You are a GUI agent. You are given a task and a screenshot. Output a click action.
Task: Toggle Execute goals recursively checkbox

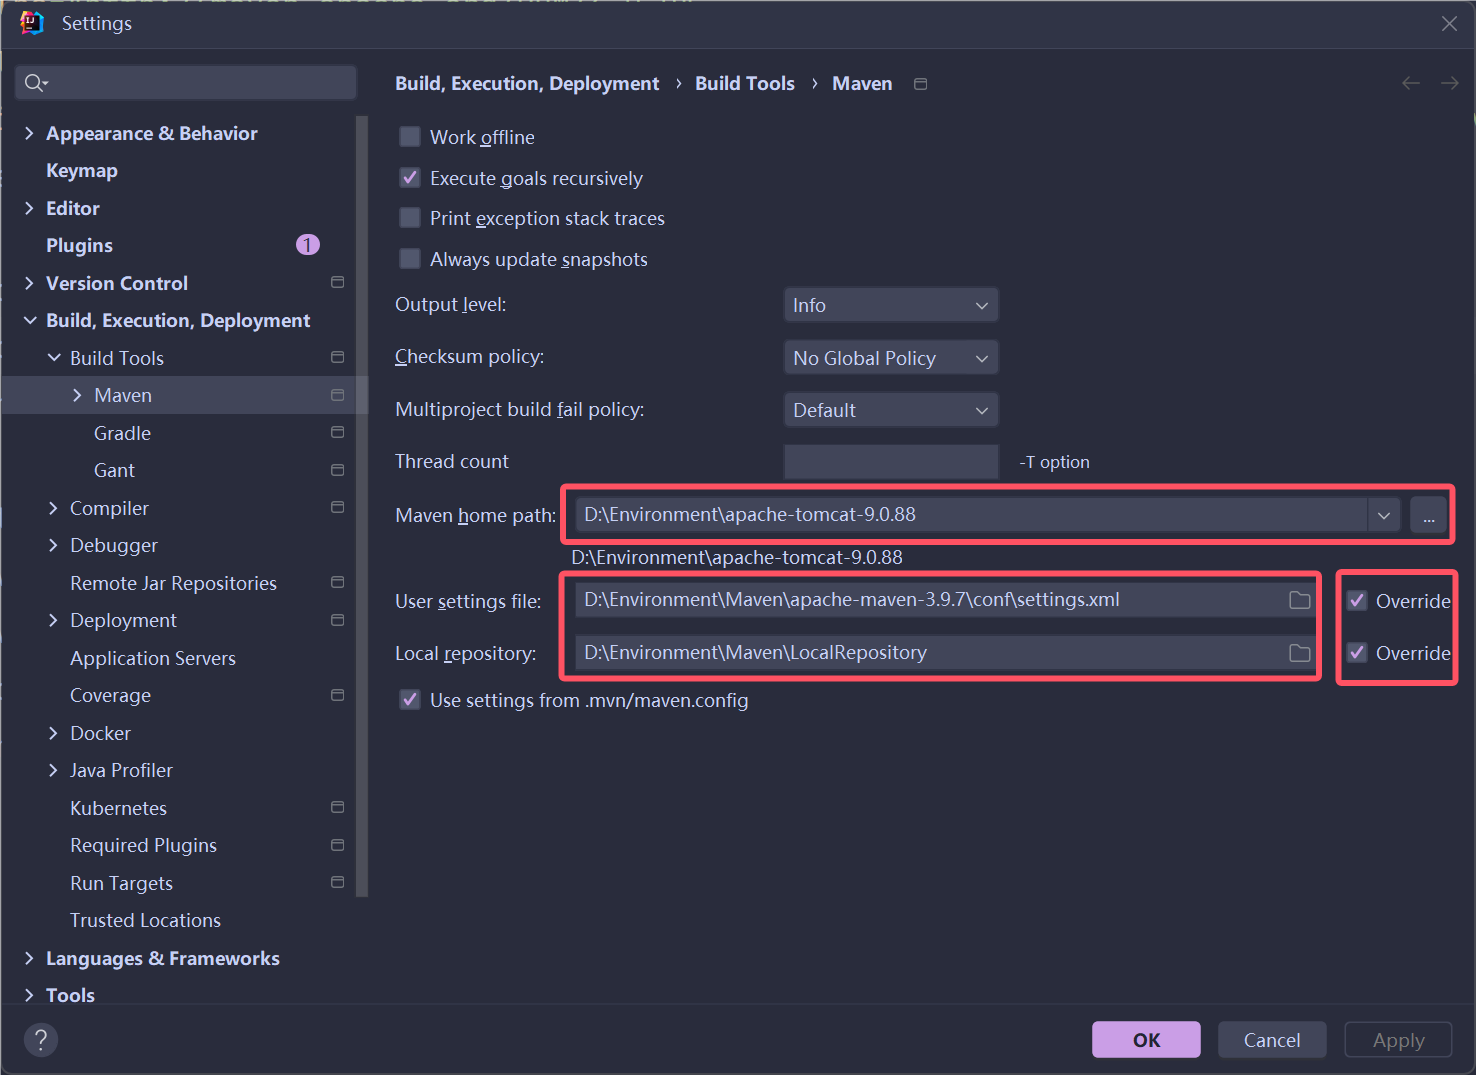tap(410, 178)
